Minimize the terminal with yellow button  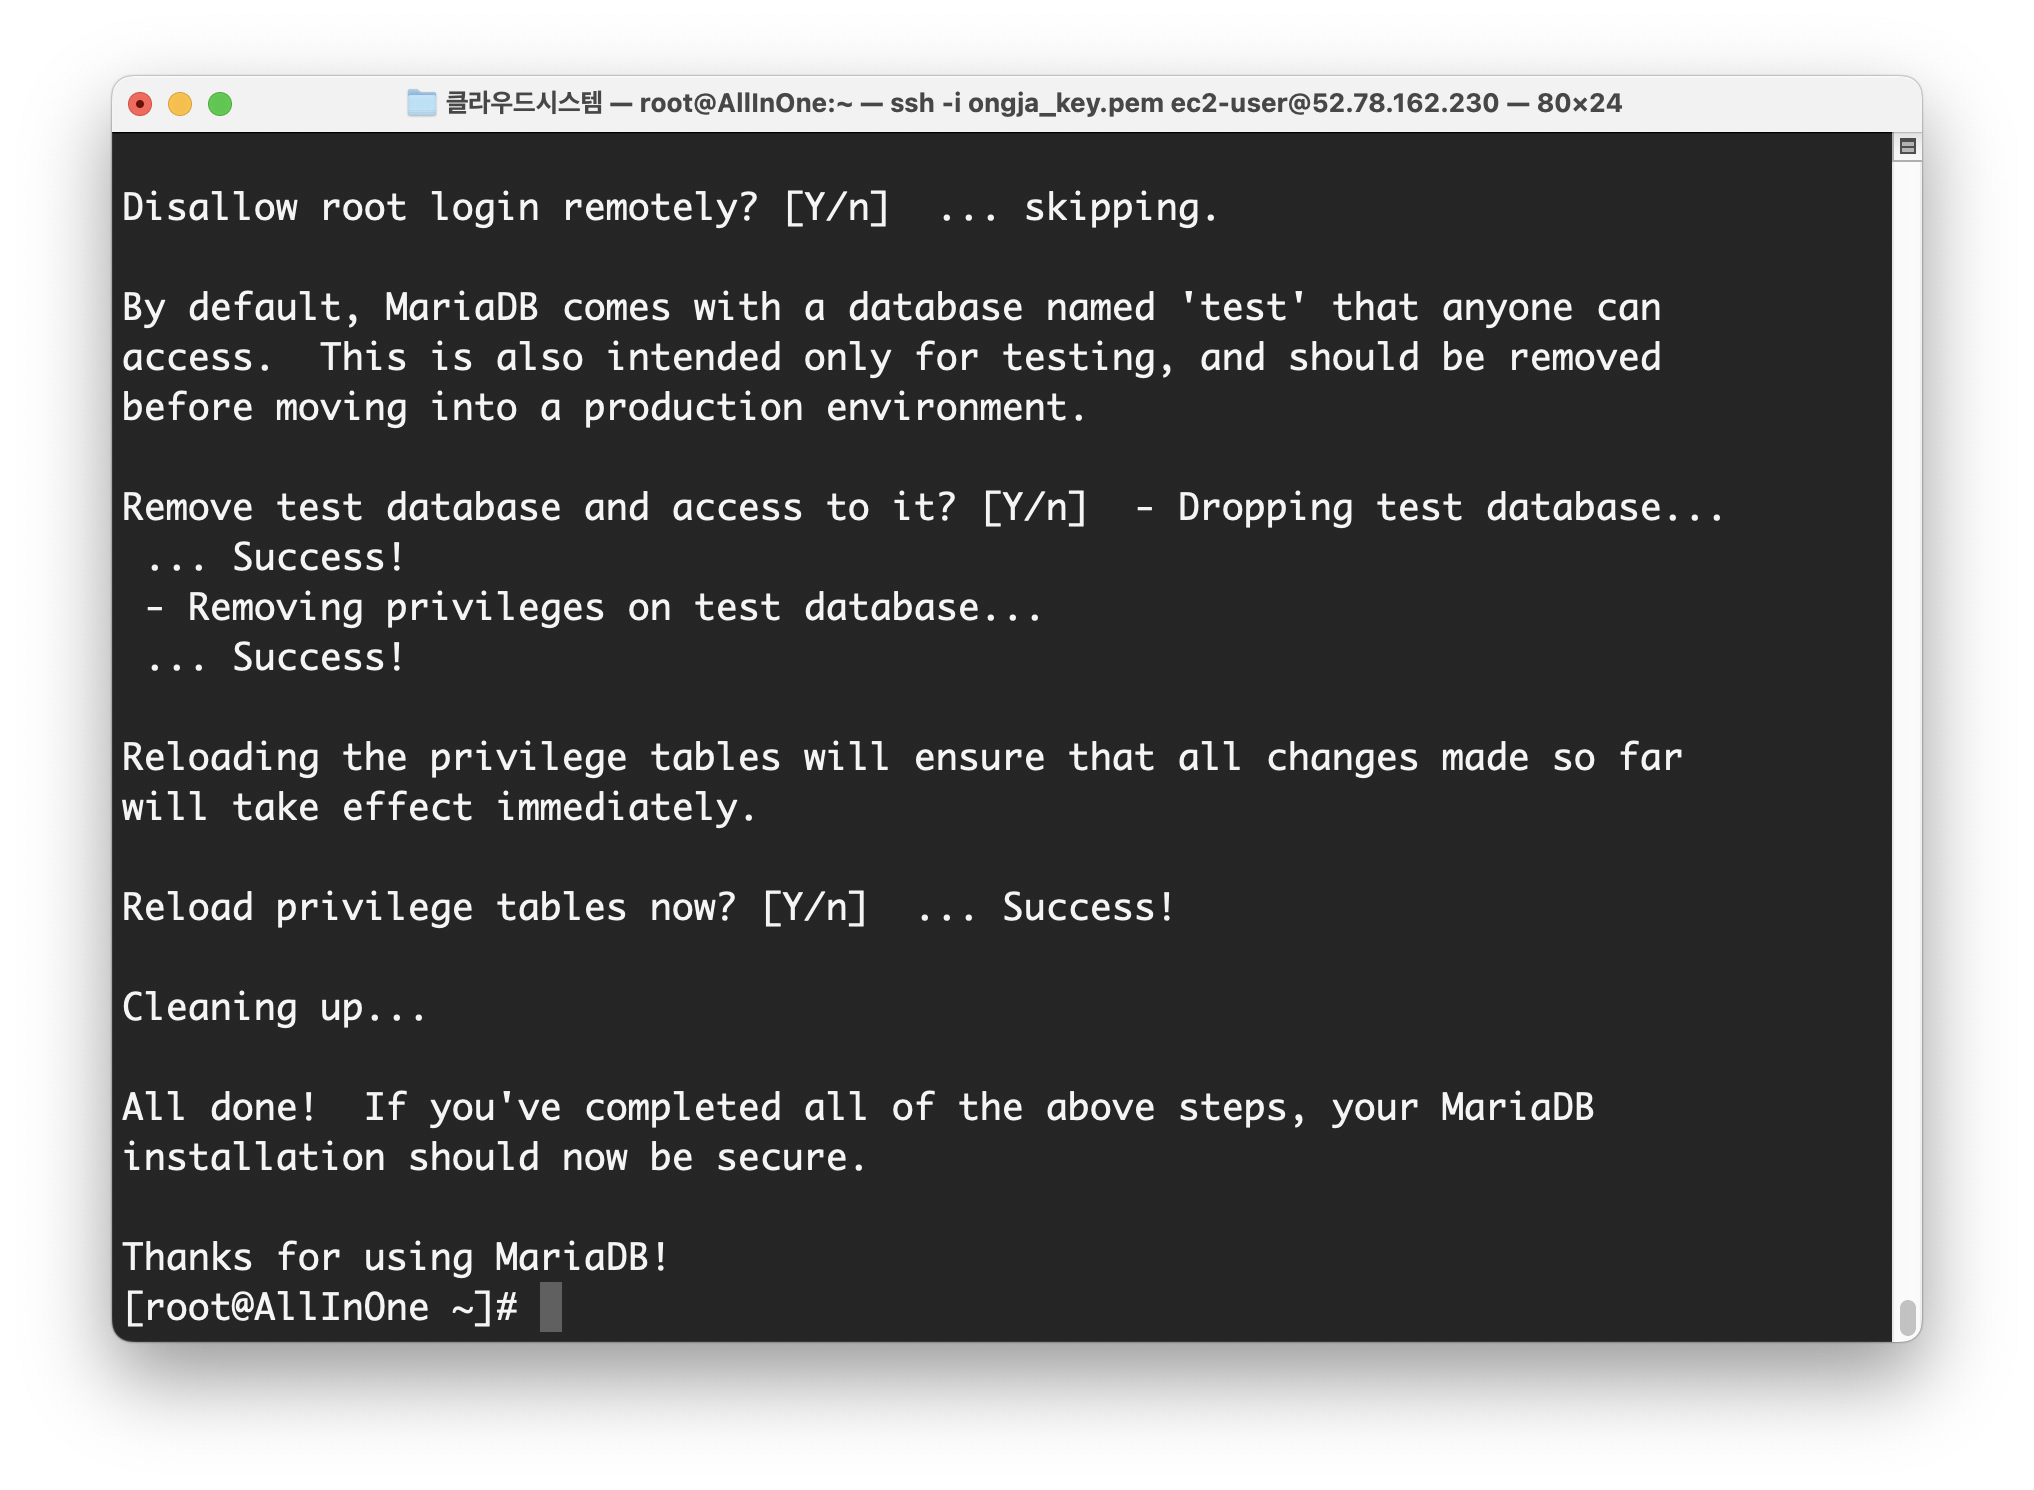click(180, 104)
